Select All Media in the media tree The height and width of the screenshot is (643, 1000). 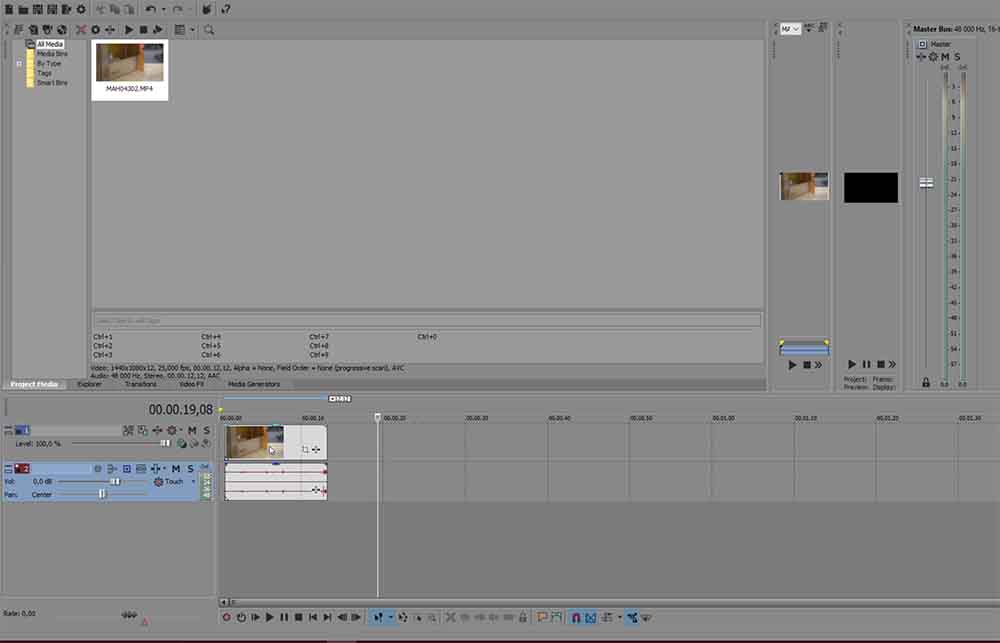coord(50,45)
